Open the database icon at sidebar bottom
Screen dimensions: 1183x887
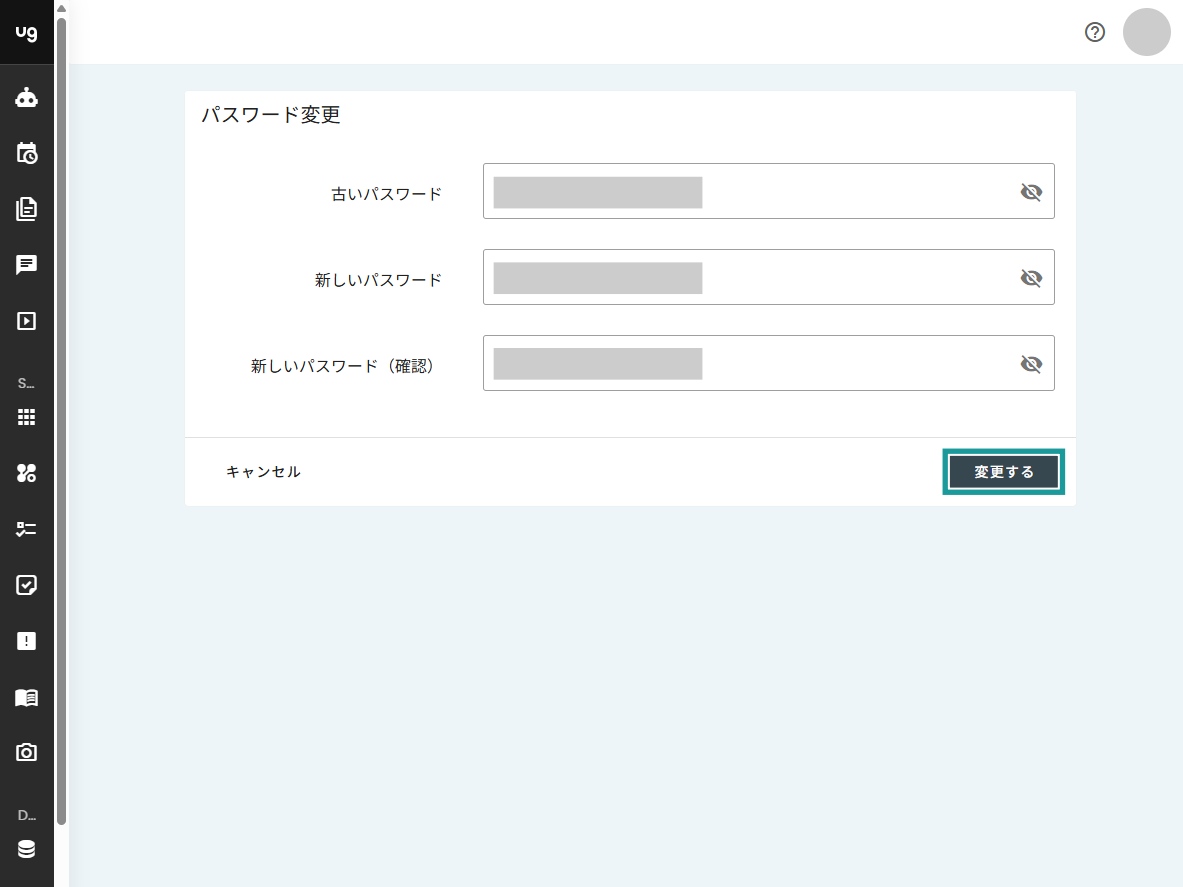point(26,849)
